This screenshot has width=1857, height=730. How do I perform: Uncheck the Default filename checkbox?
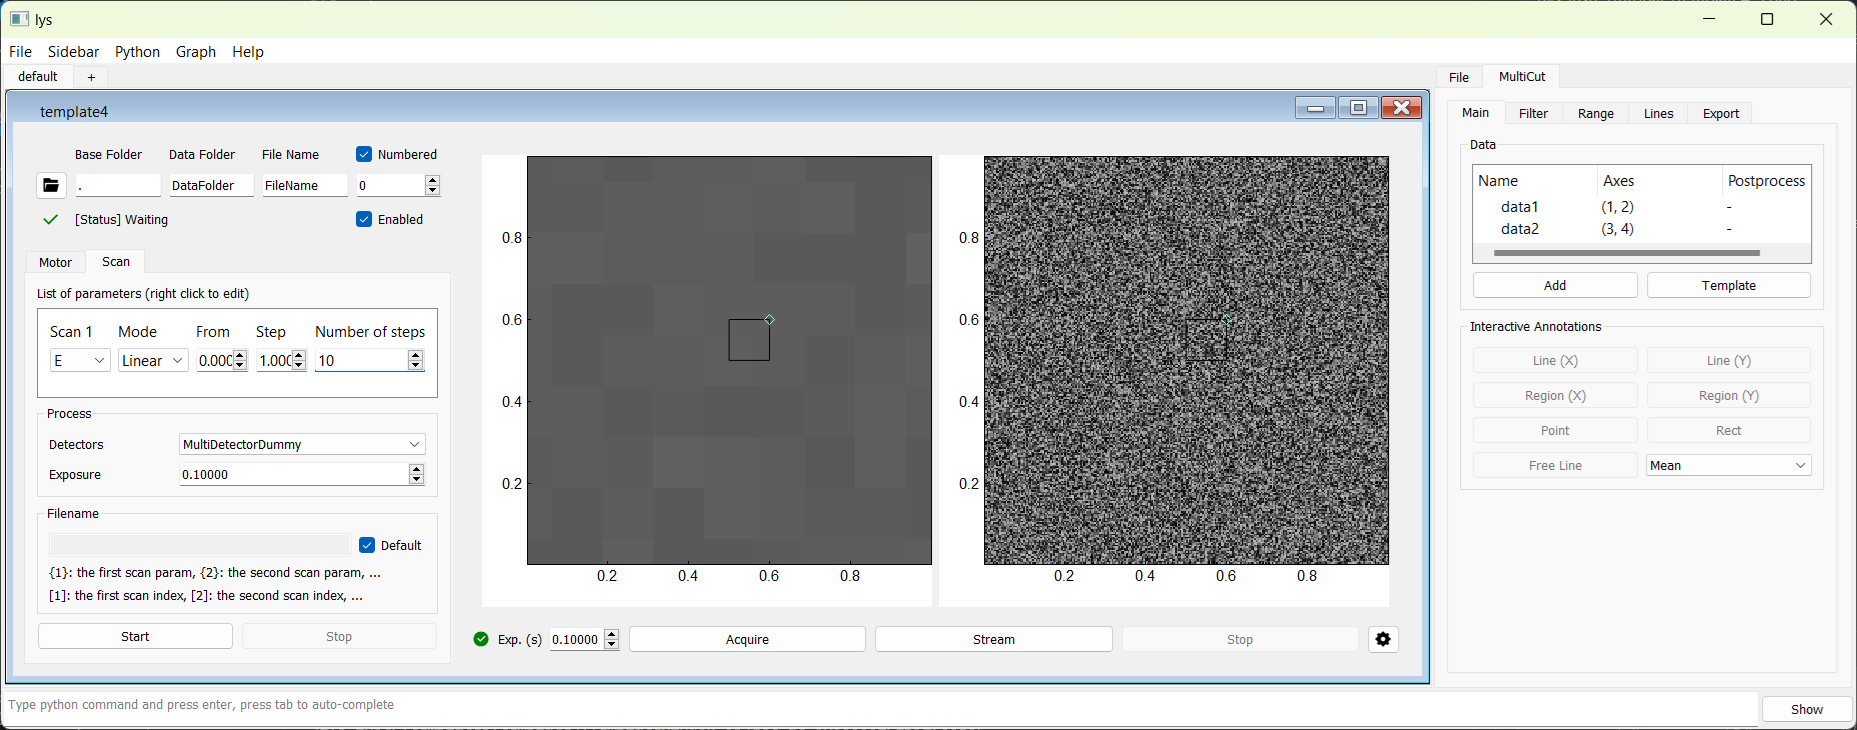click(367, 546)
